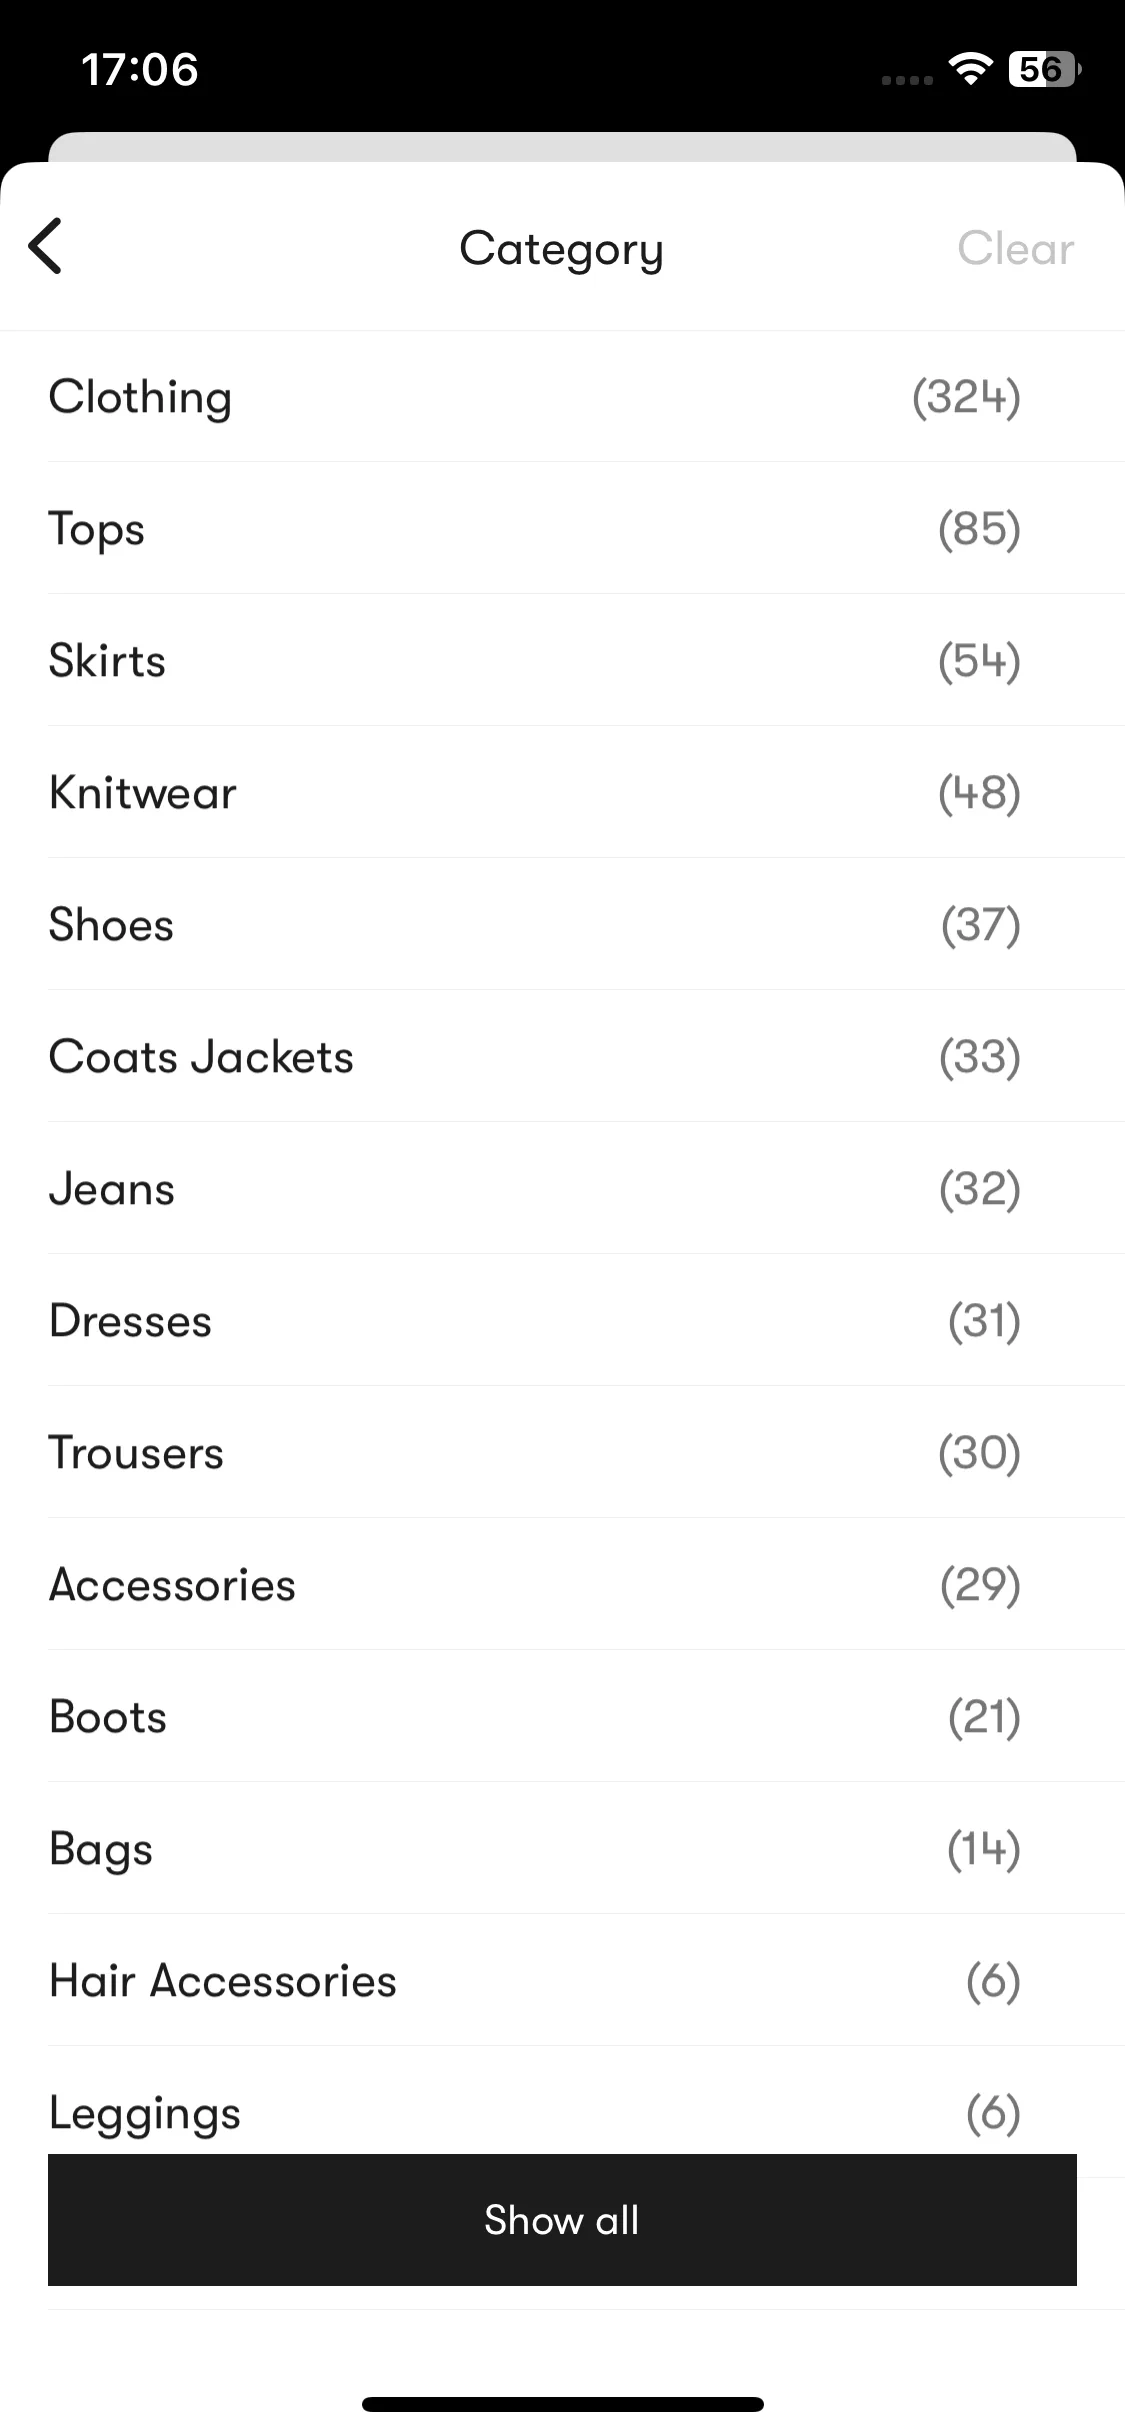Choose the Knitwear filter option
1125x2436 pixels.
[x=562, y=792]
